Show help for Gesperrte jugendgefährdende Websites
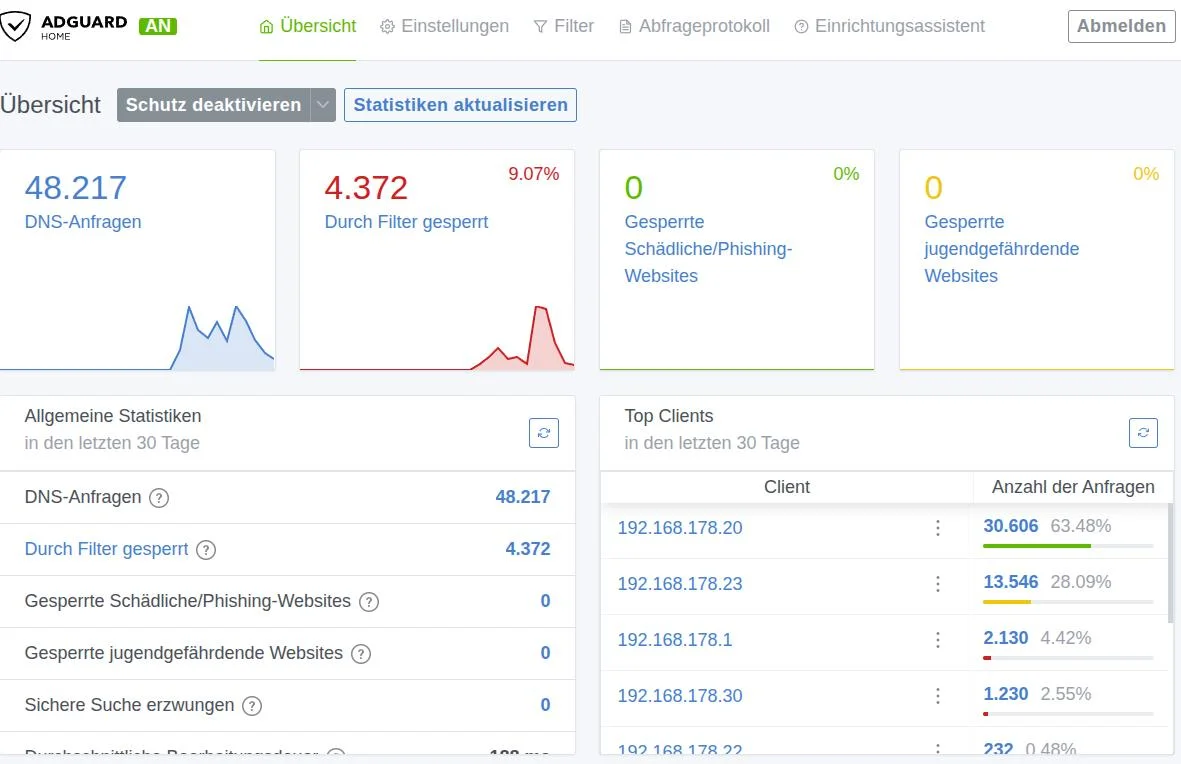Image resolution: width=1181 pixels, height=764 pixels. (361, 654)
